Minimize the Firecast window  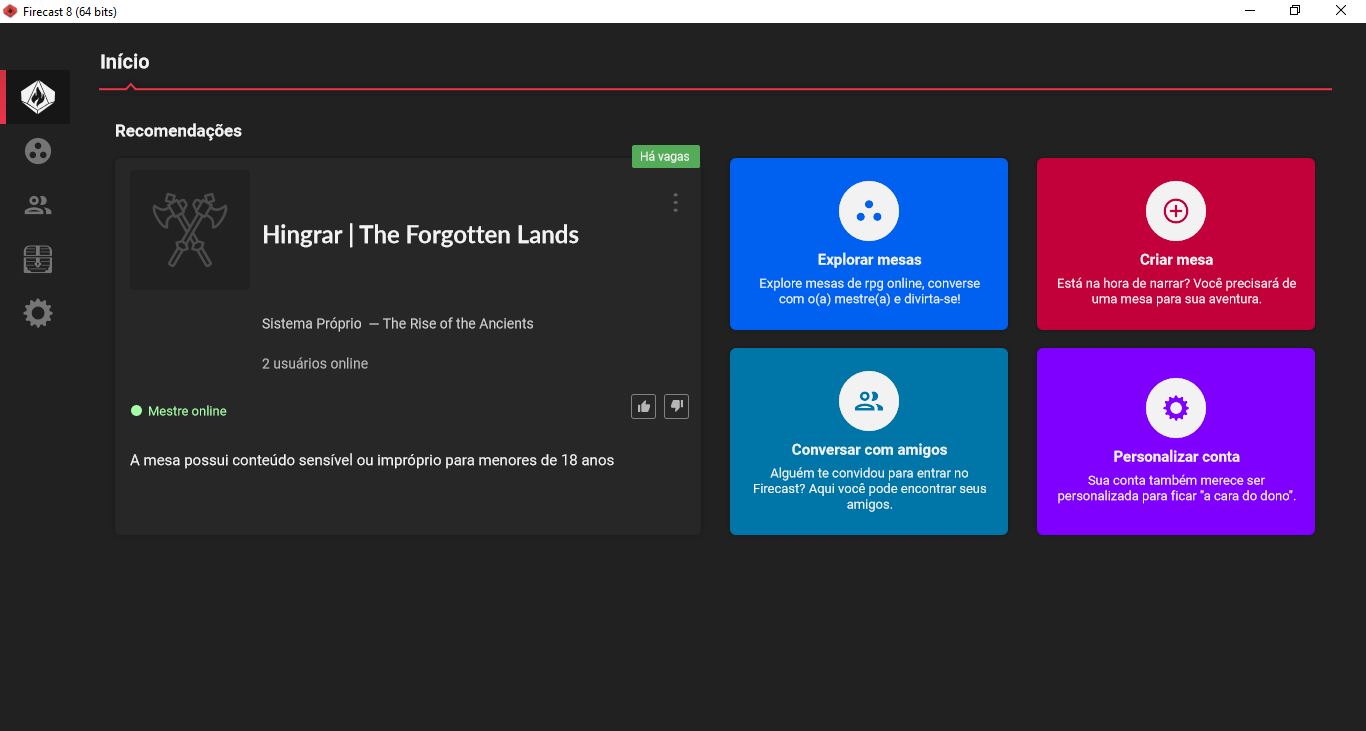click(x=1250, y=11)
